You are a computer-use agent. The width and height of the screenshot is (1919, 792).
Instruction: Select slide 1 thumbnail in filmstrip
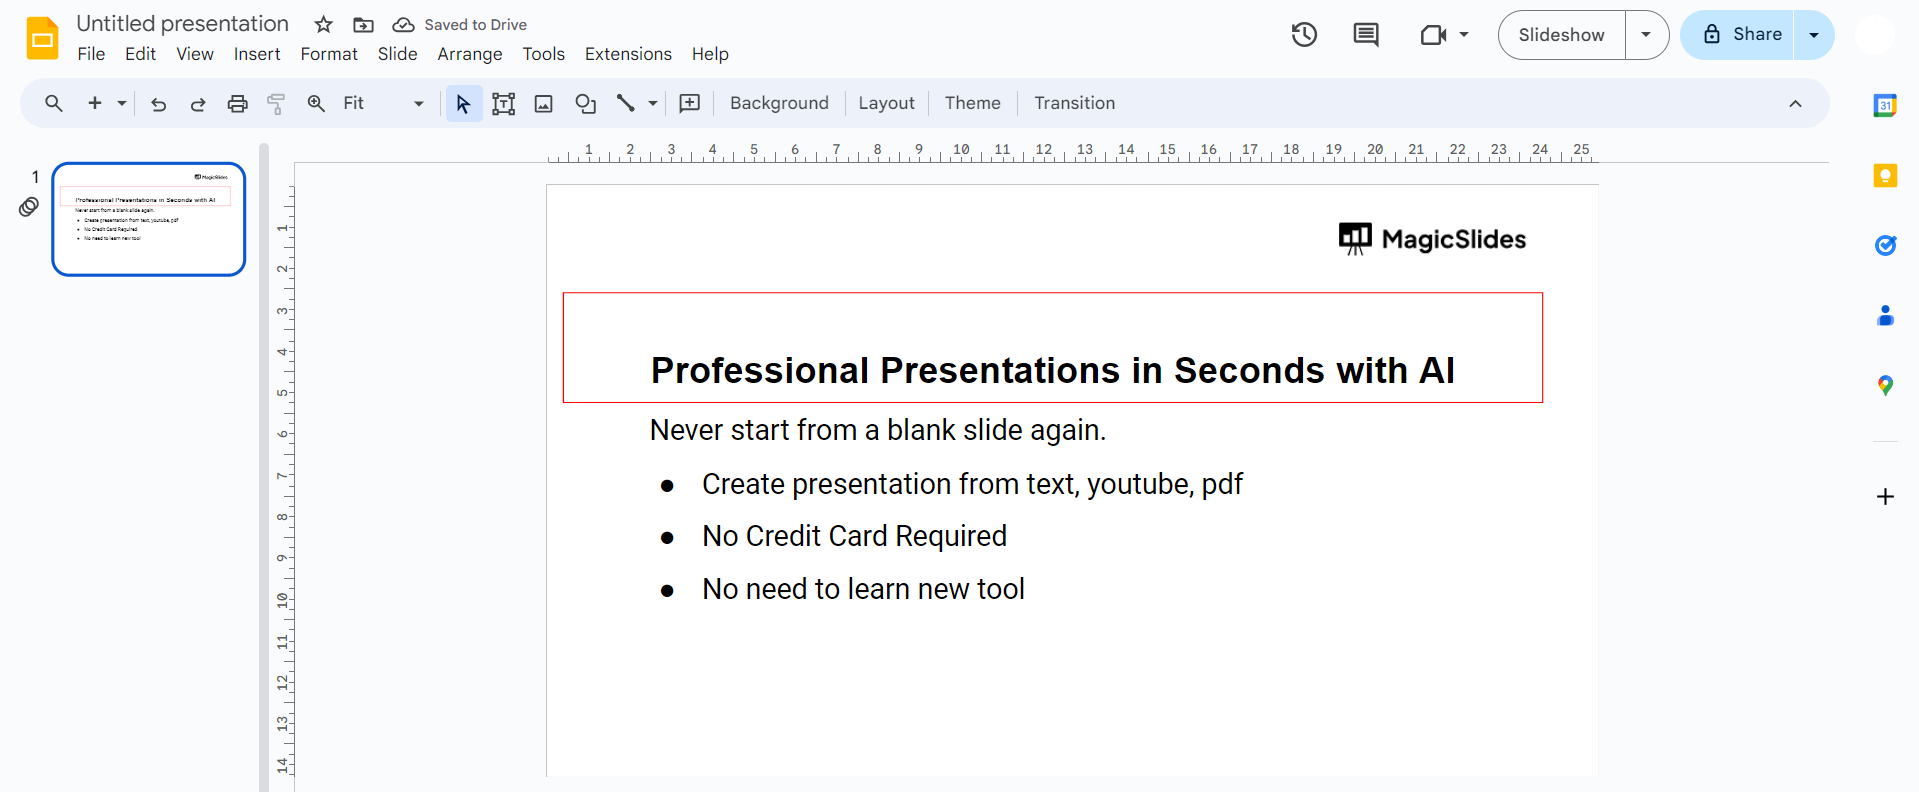click(x=149, y=219)
